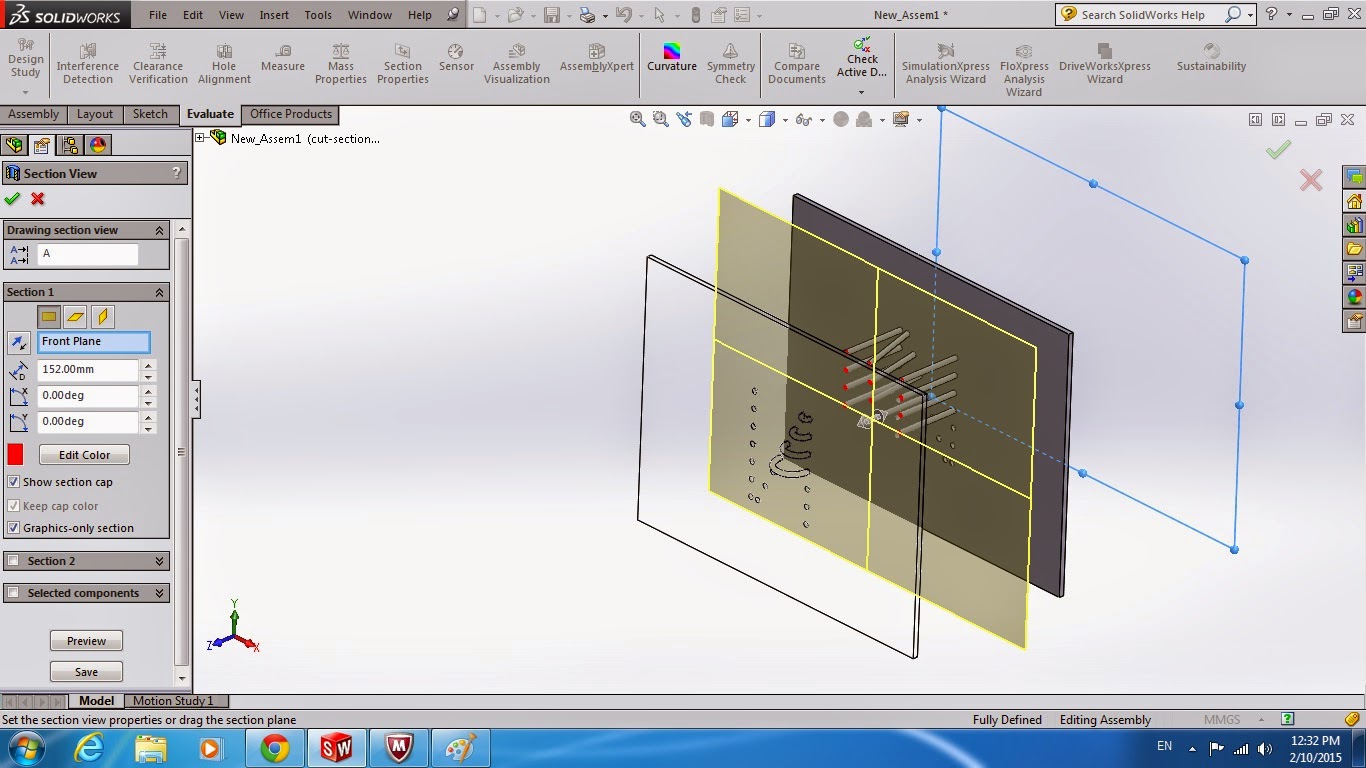The image size is (1366, 768).
Task: Select the Interference Detection tool
Action: coord(87,60)
